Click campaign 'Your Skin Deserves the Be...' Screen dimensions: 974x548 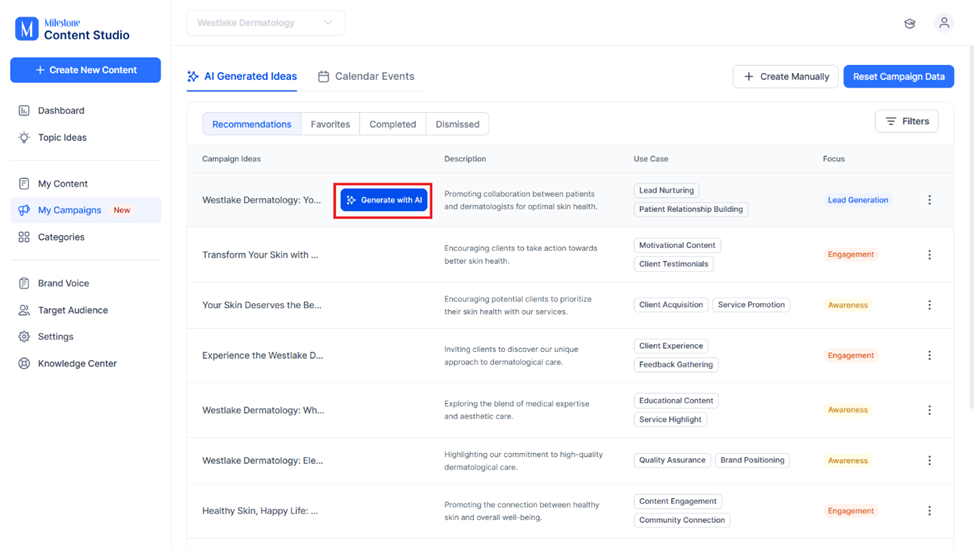click(x=262, y=305)
